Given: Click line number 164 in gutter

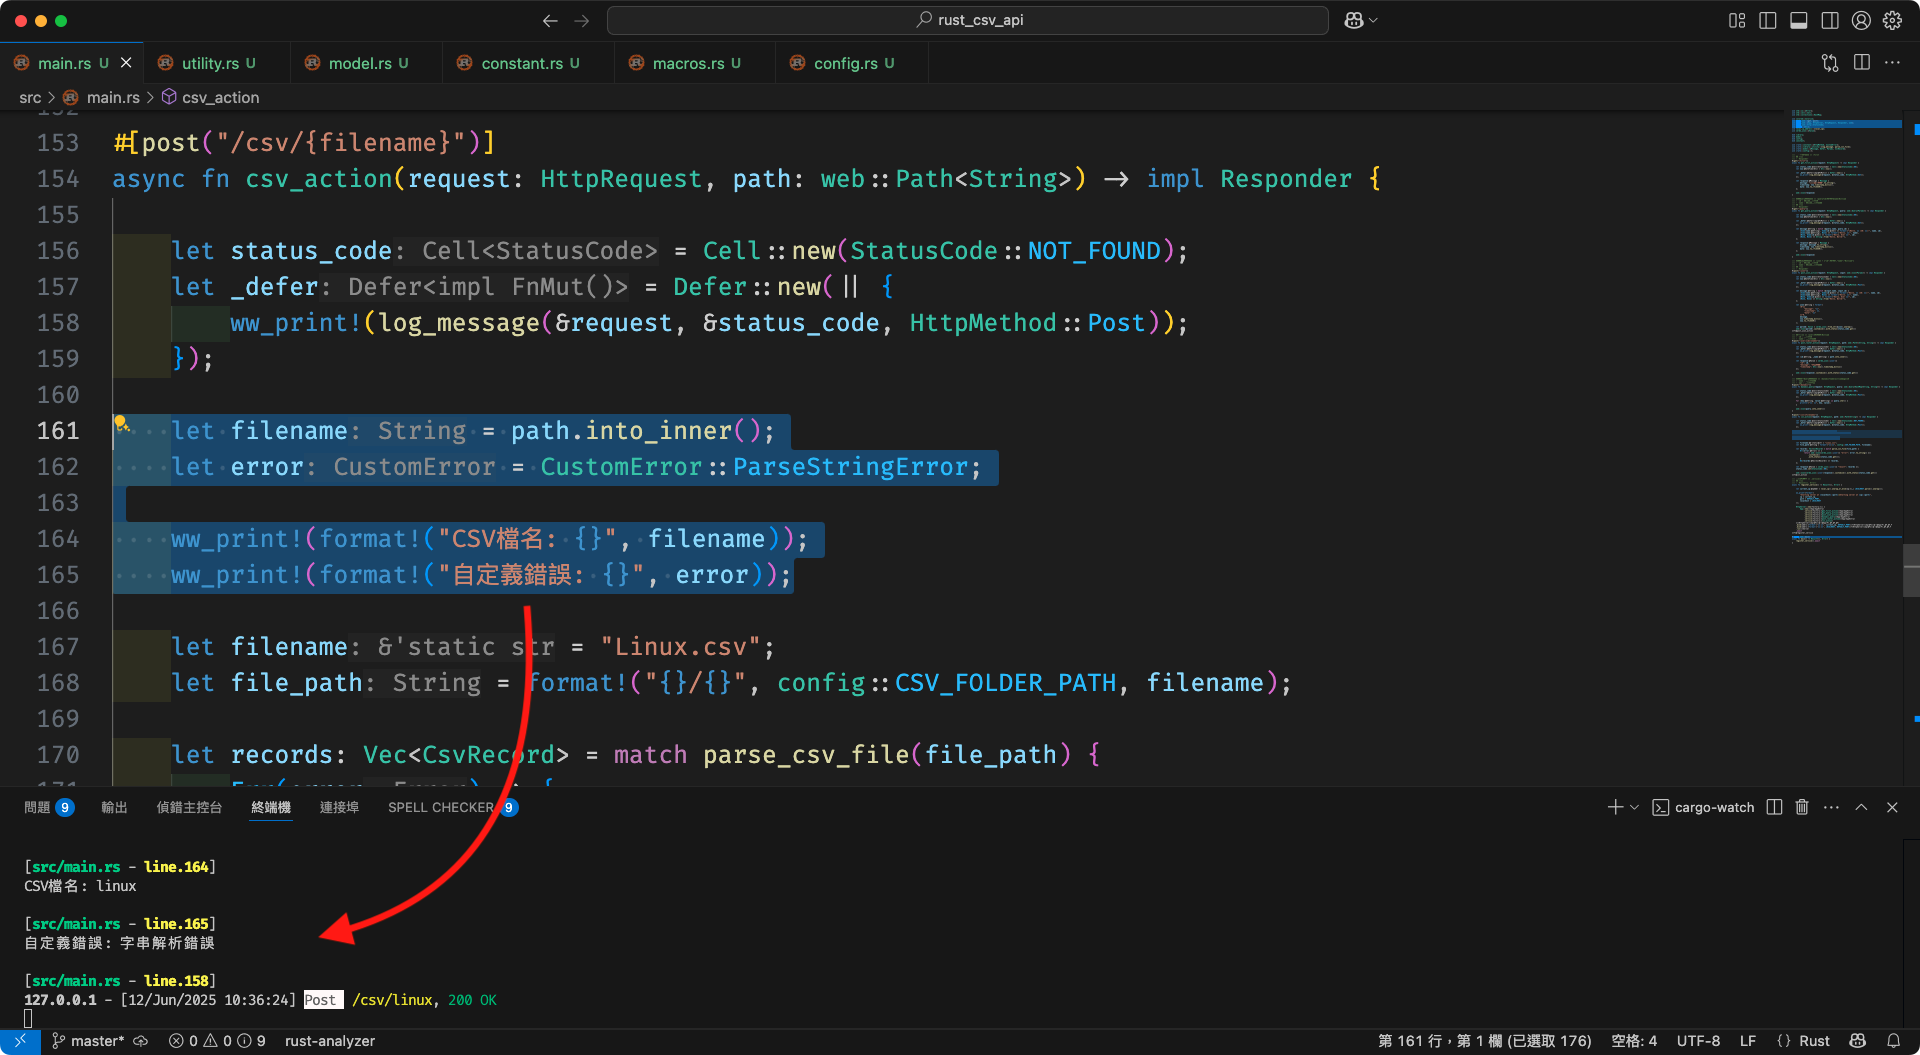Looking at the screenshot, I should [x=58, y=539].
